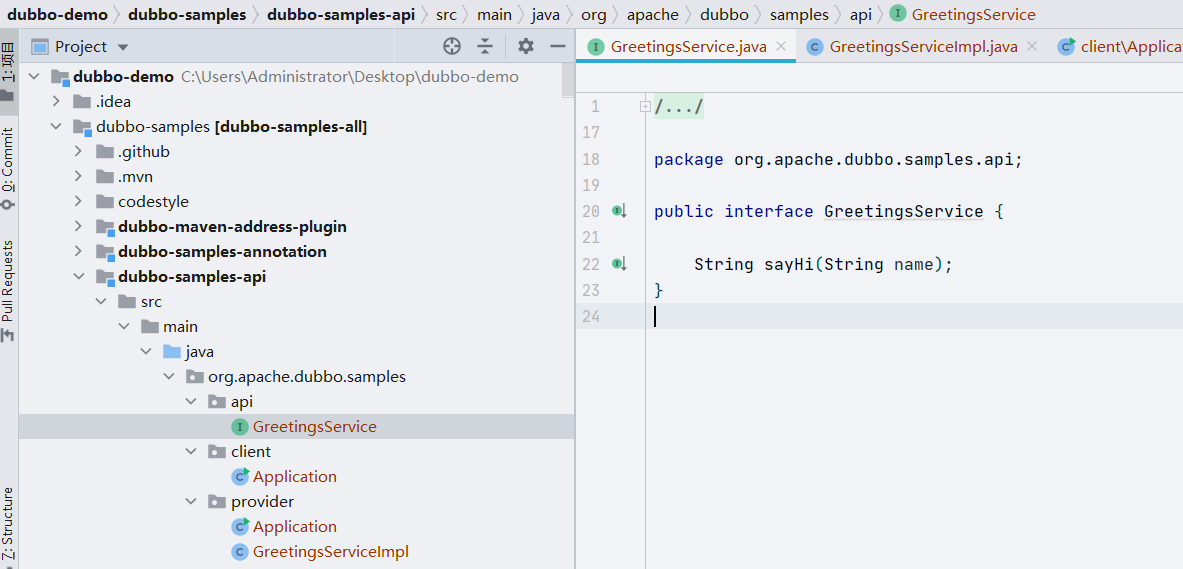Click the locate/select opened file target icon

(x=451, y=47)
